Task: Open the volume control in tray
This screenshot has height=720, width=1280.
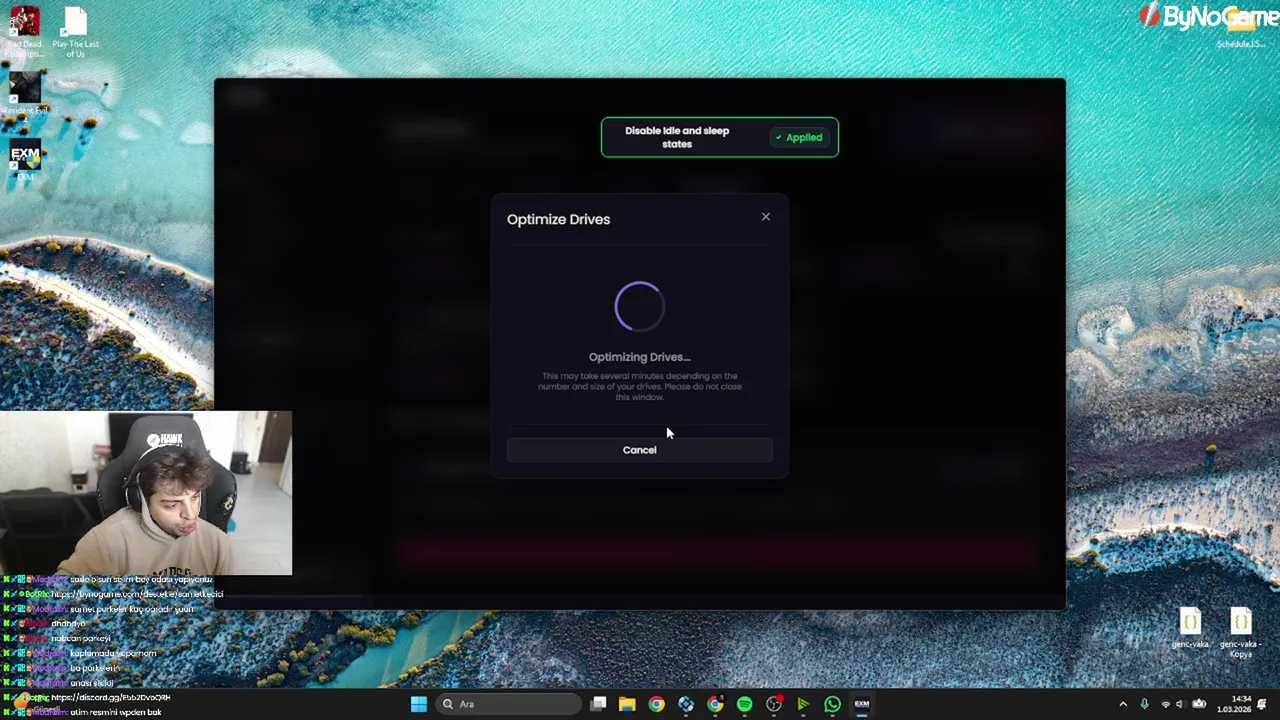Action: tap(1180, 704)
